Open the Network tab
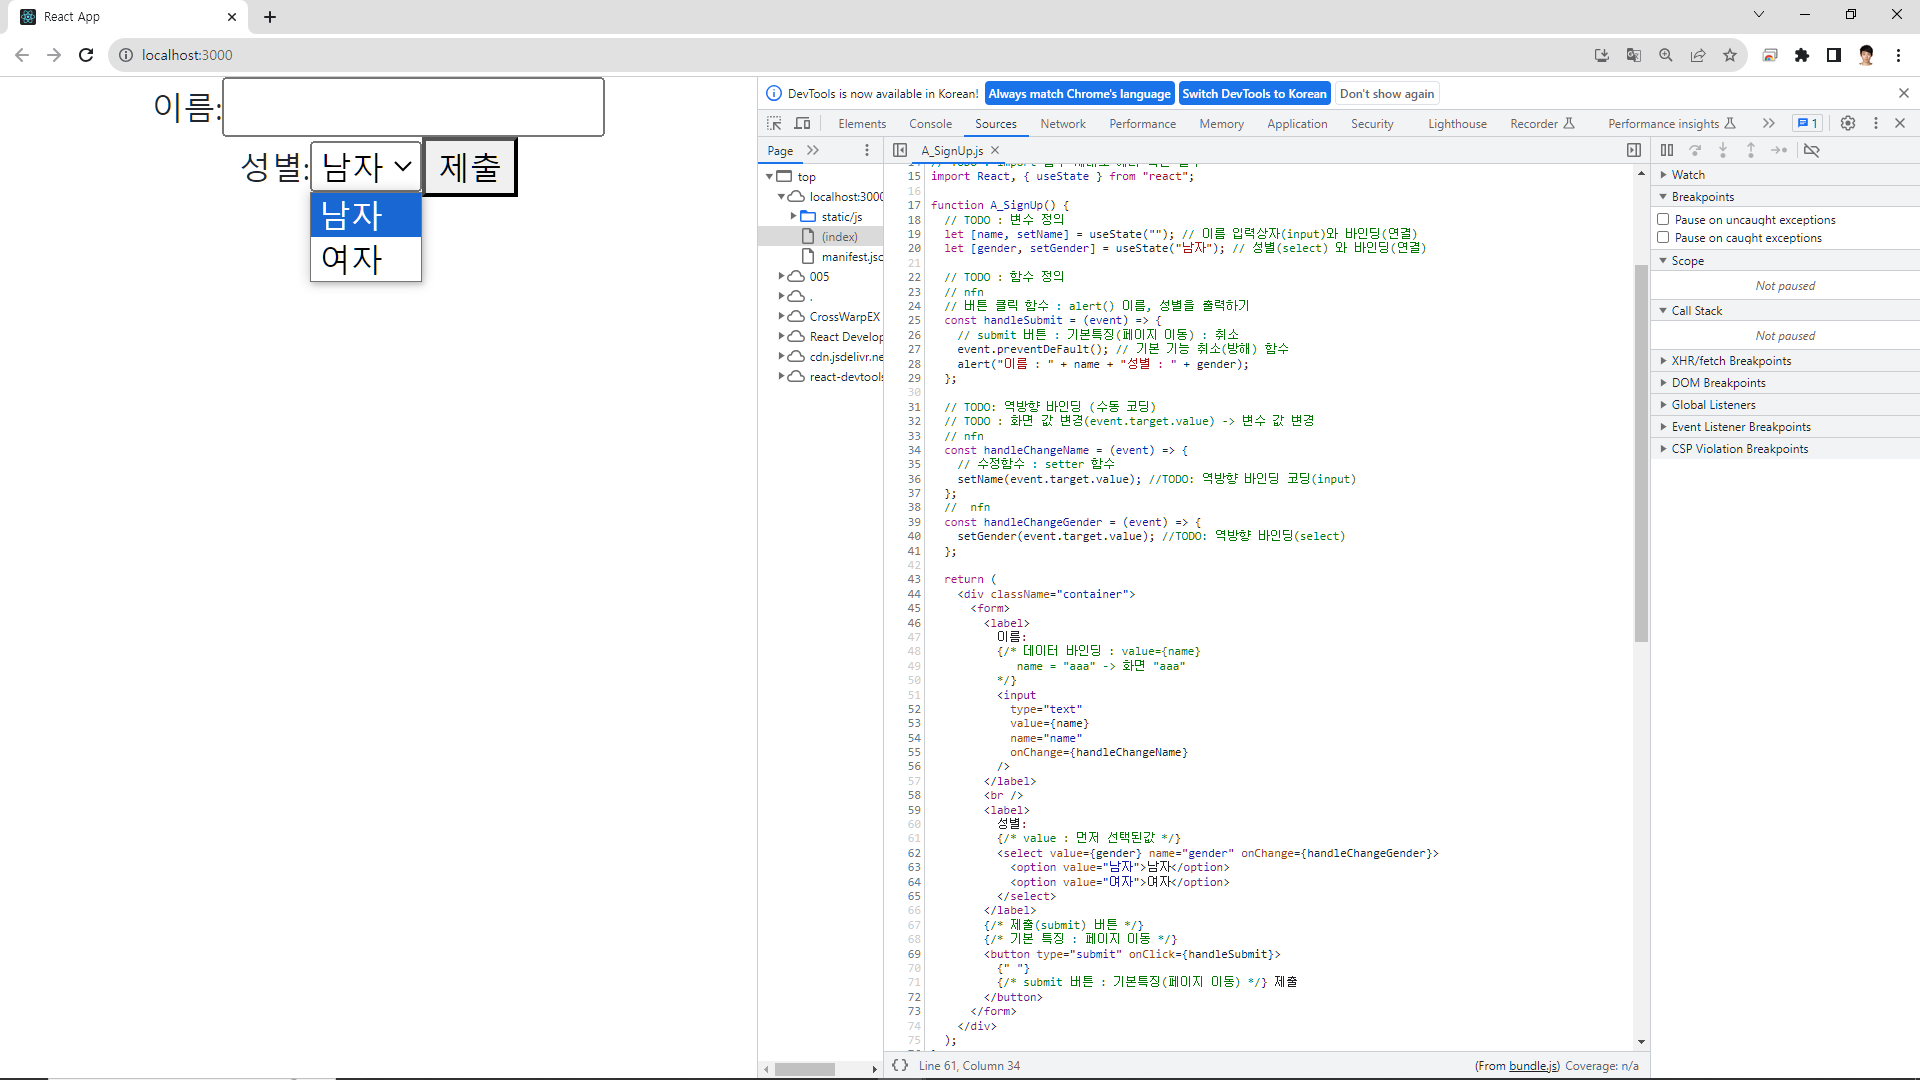 (x=1062, y=124)
